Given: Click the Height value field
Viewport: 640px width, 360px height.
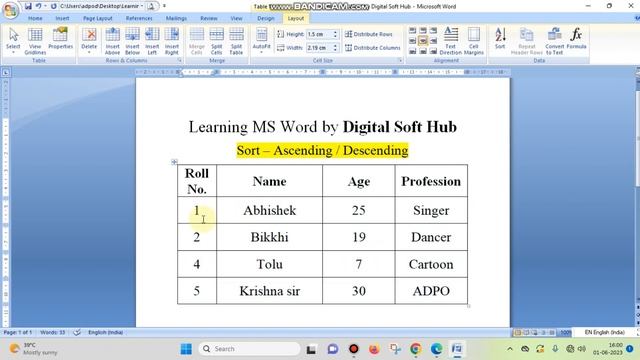Looking at the screenshot, I should click(320, 34).
